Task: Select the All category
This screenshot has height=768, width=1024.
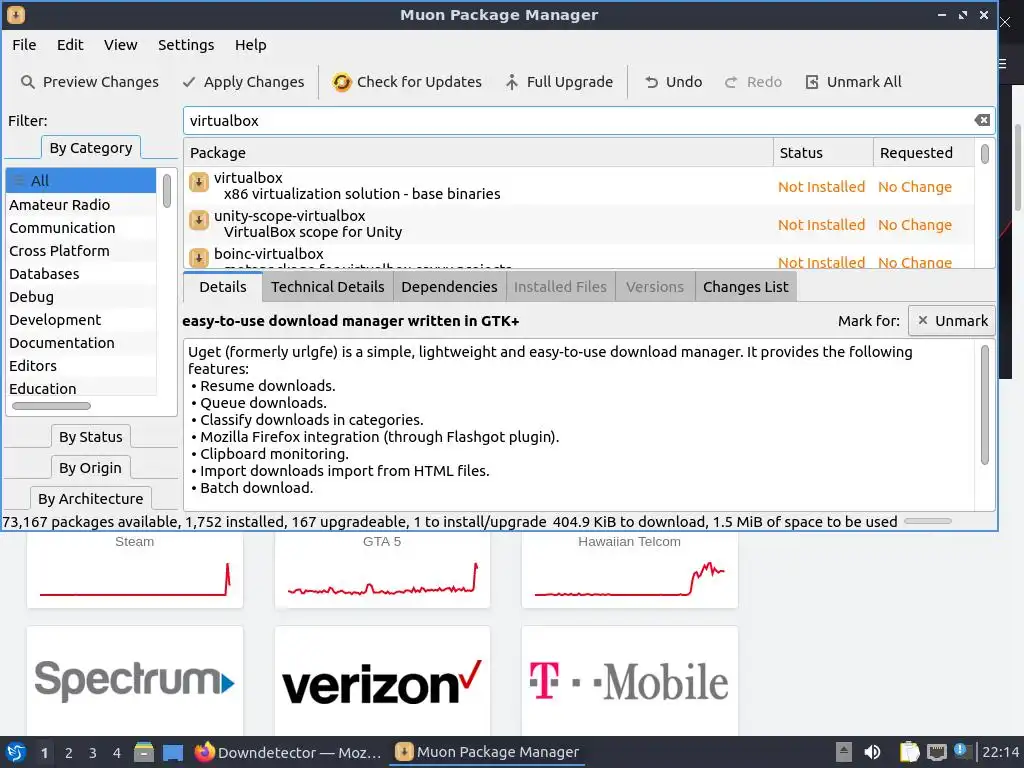Action: (81, 181)
